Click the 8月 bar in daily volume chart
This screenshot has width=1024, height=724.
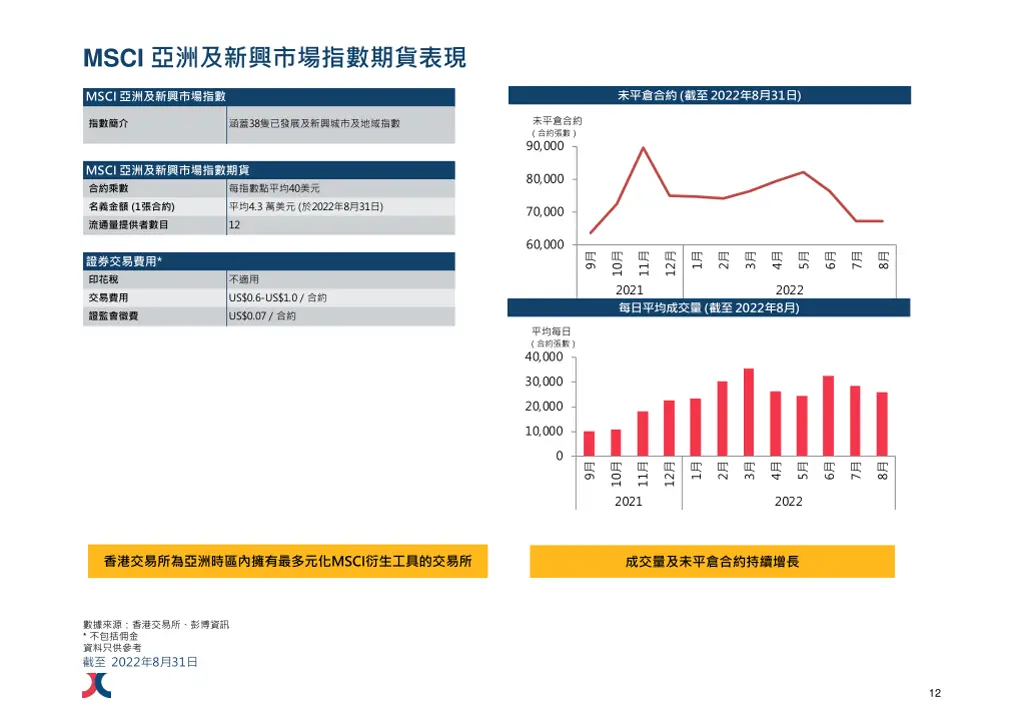pos(882,424)
